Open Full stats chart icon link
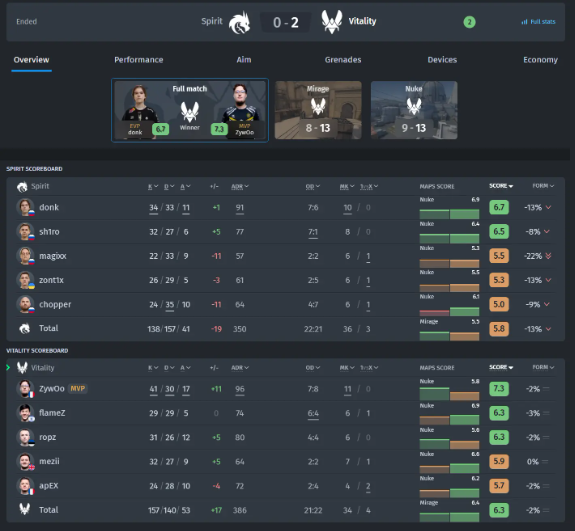This screenshot has height=531, width=575. (x=538, y=22)
